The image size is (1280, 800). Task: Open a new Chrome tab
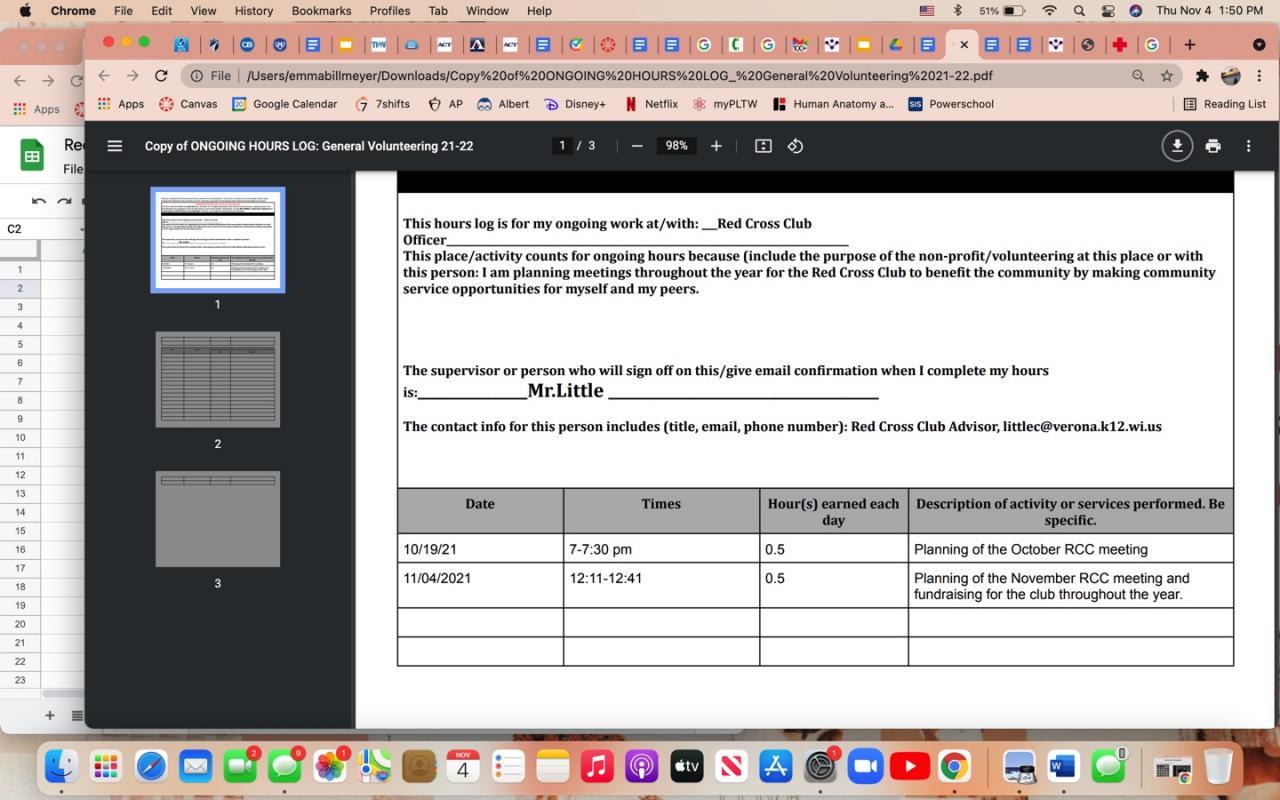pyautogui.click(x=1189, y=44)
